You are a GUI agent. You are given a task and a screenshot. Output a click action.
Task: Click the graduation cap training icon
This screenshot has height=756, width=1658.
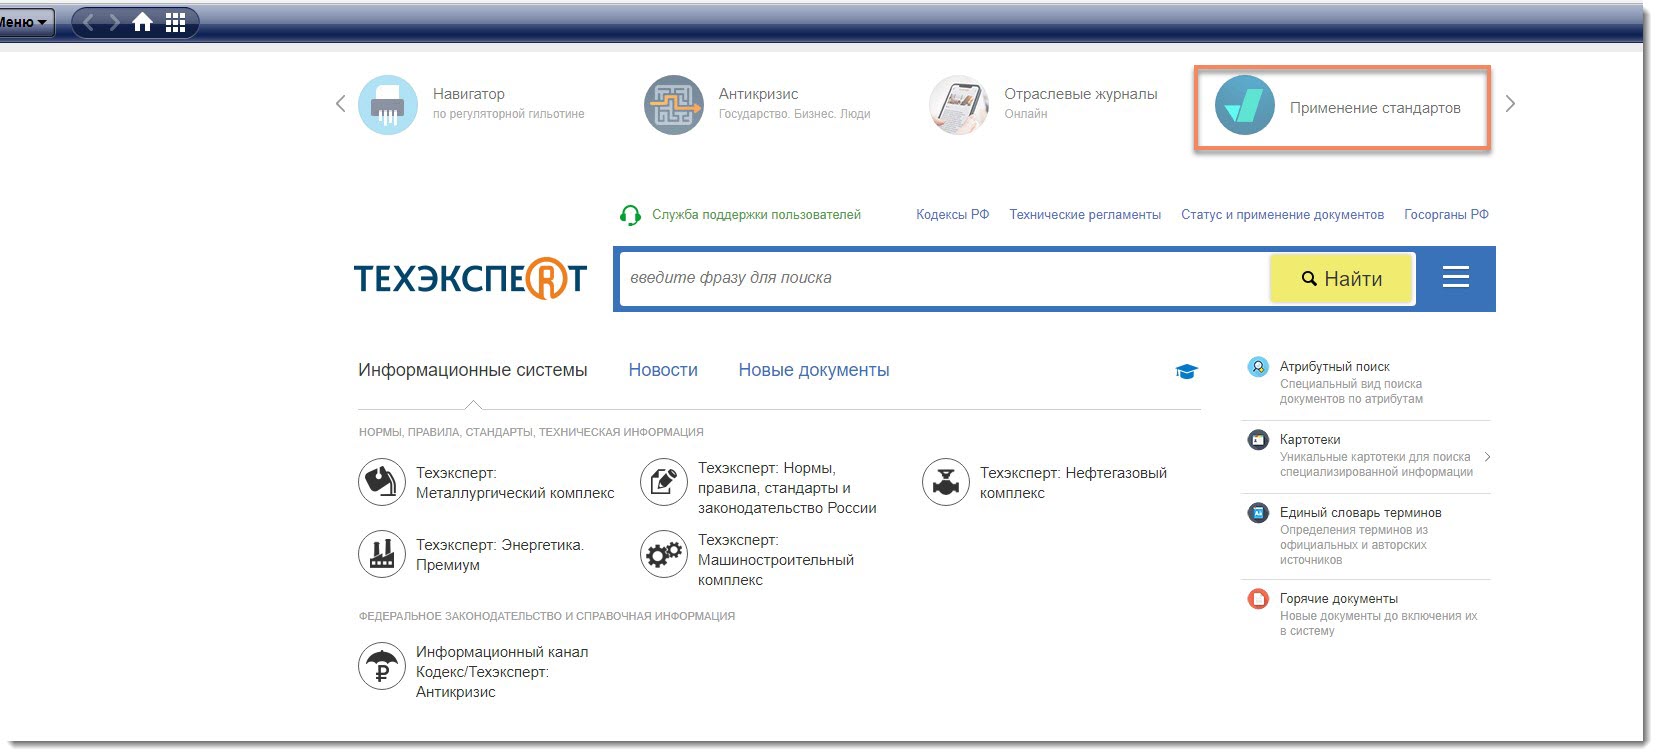point(1186,372)
